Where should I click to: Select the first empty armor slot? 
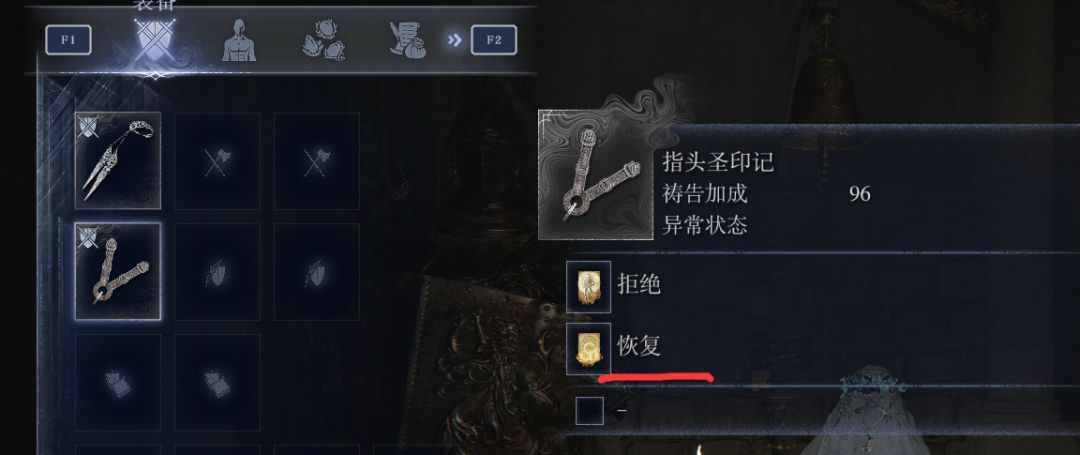click(118, 383)
